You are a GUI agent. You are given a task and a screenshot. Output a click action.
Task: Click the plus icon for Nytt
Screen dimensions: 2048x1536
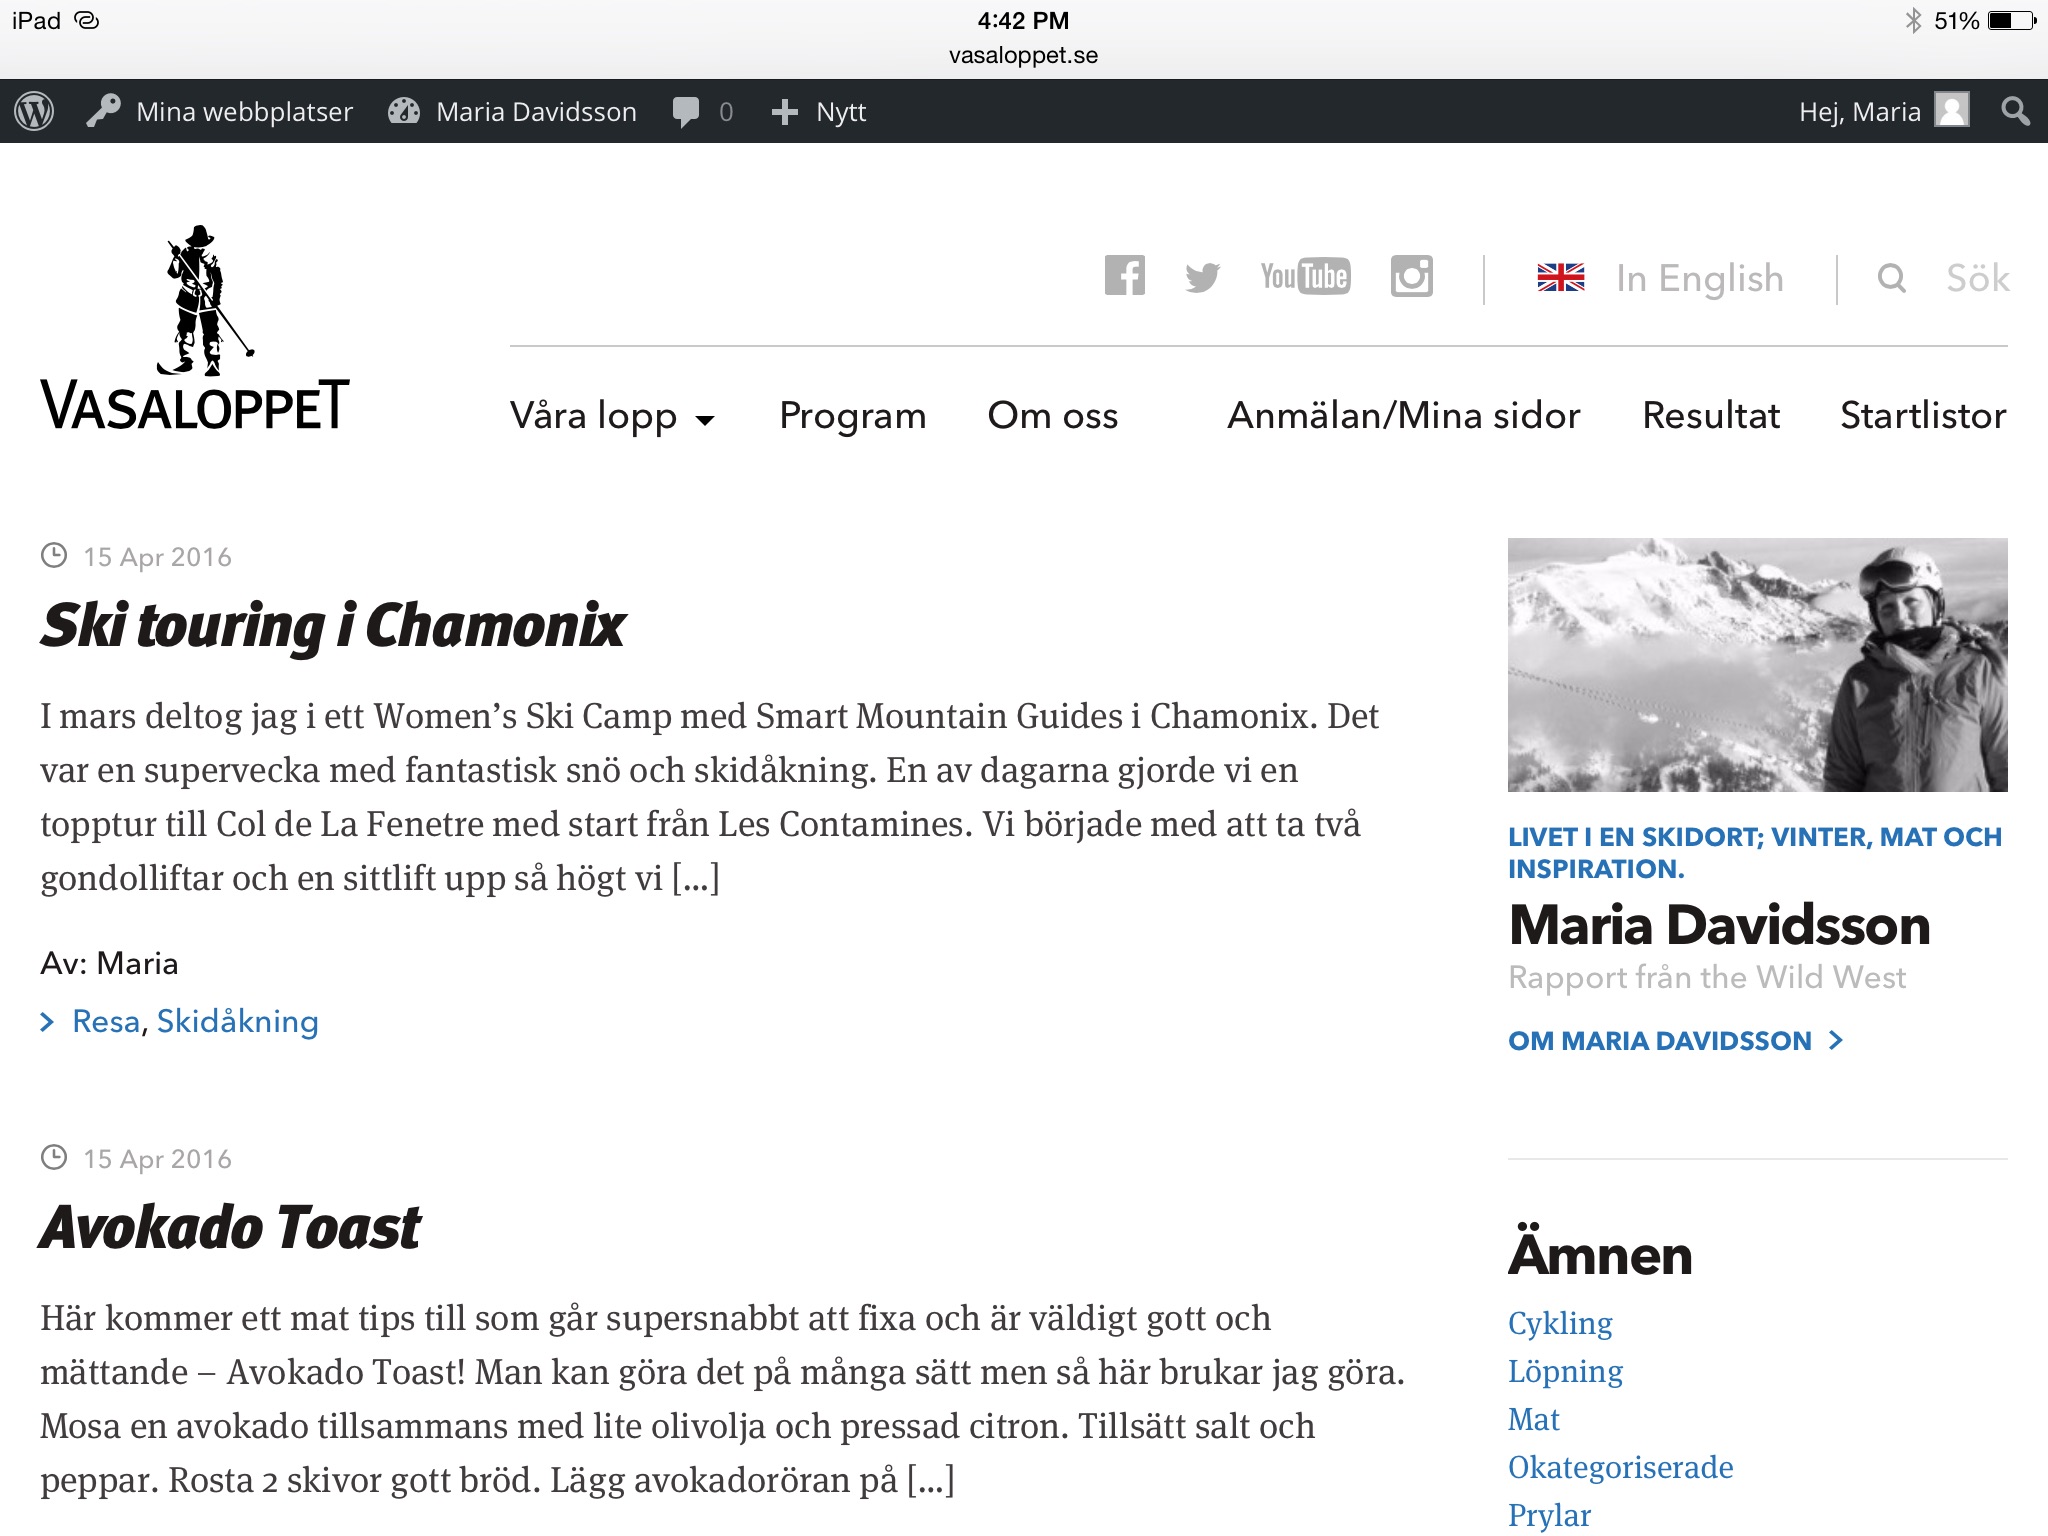(785, 112)
